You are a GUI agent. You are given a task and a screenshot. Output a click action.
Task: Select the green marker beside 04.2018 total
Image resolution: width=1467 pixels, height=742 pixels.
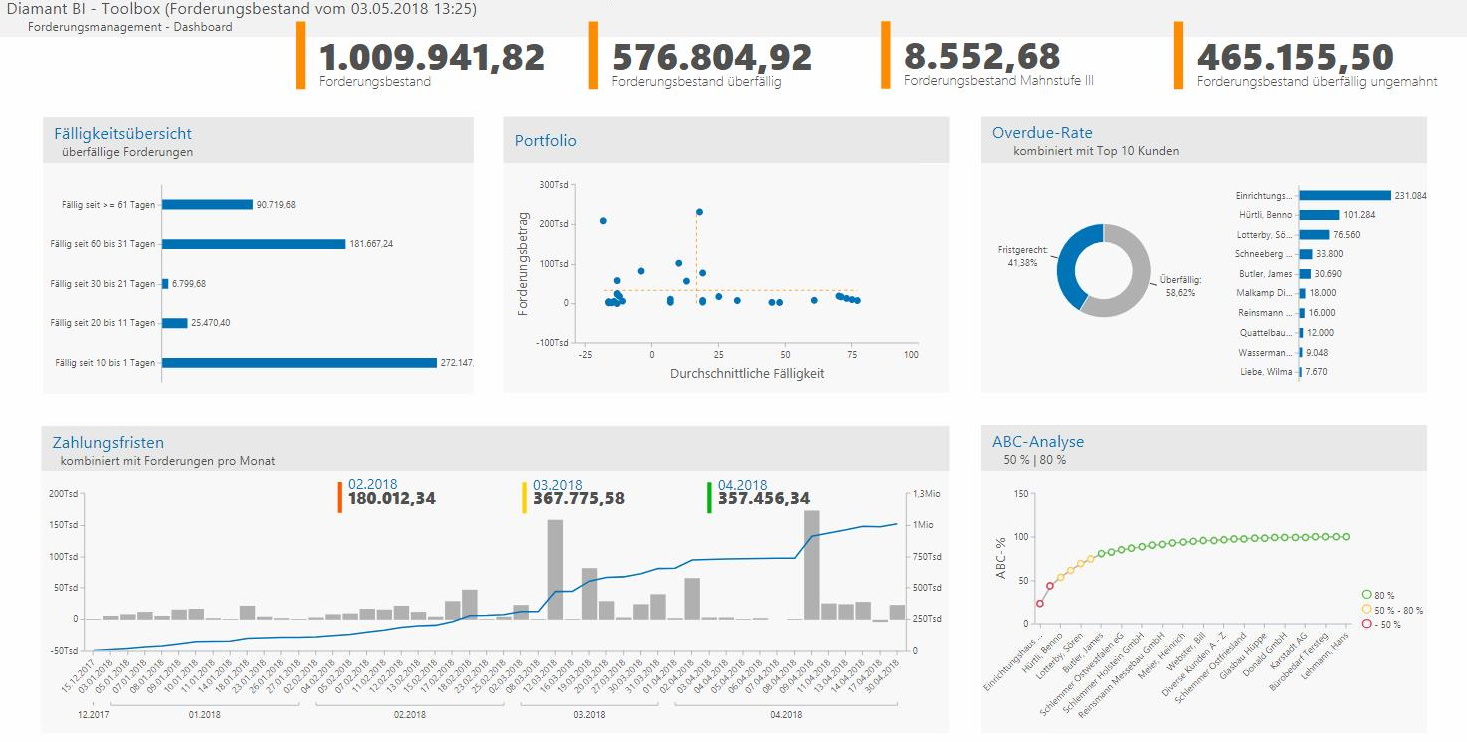tap(709, 497)
